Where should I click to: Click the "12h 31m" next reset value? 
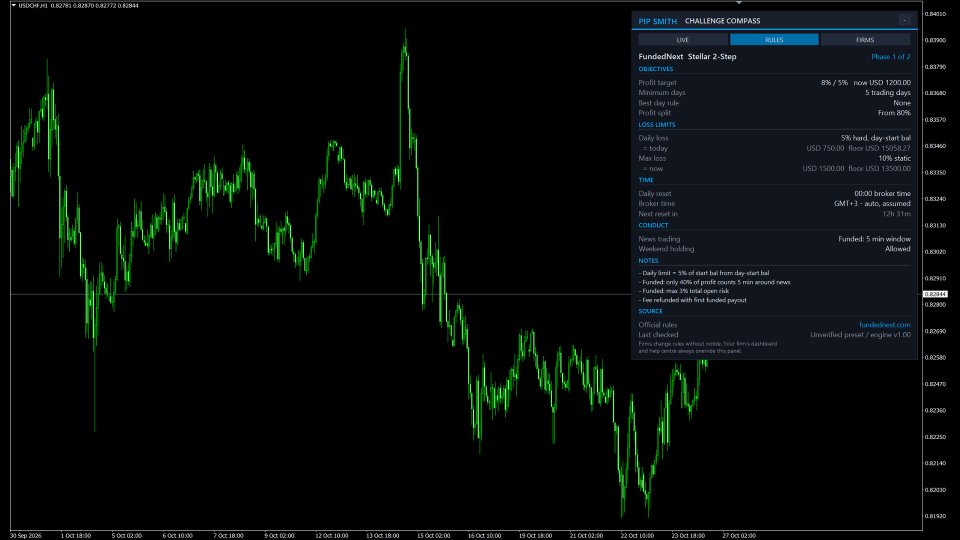coord(896,214)
